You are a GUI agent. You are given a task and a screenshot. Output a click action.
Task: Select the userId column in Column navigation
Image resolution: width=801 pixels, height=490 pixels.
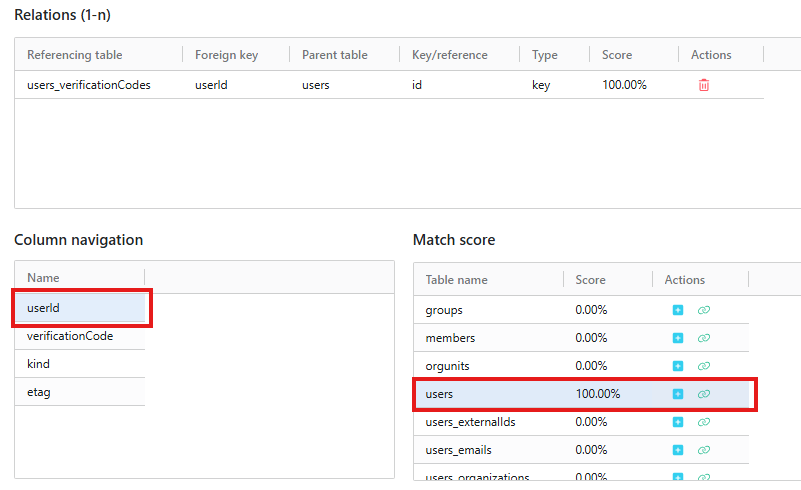pos(80,308)
